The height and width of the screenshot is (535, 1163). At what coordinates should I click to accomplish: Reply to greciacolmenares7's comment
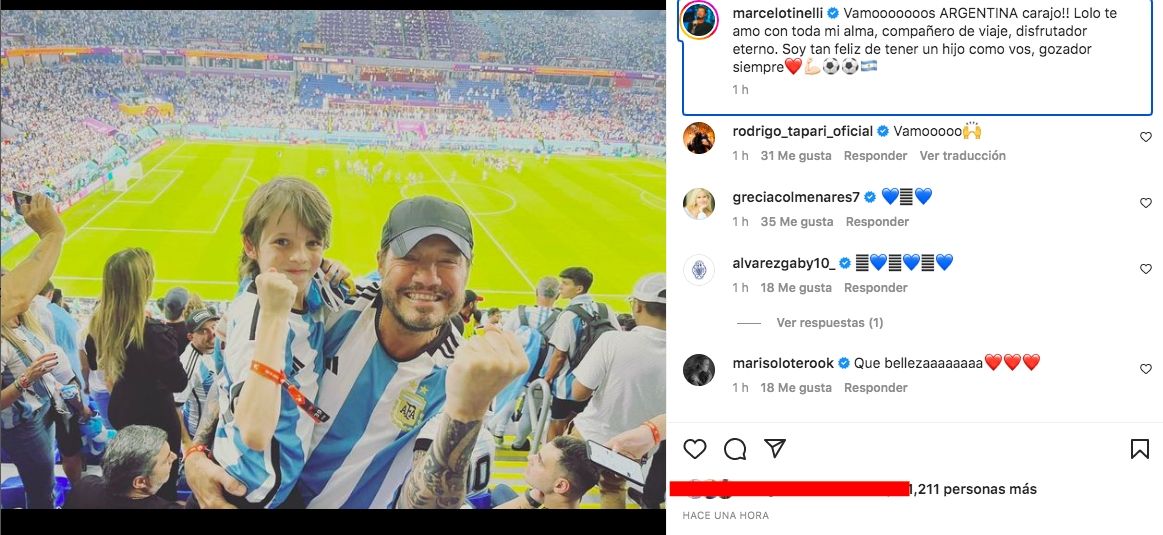(x=877, y=222)
